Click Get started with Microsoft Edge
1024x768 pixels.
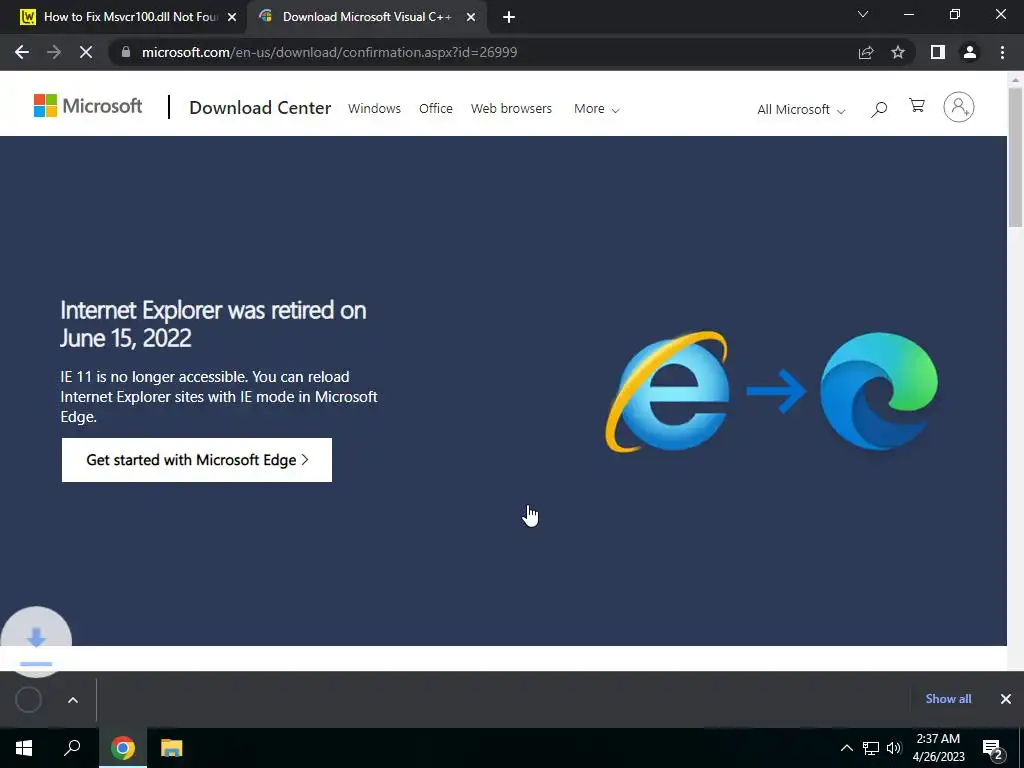click(x=197, y=460)
